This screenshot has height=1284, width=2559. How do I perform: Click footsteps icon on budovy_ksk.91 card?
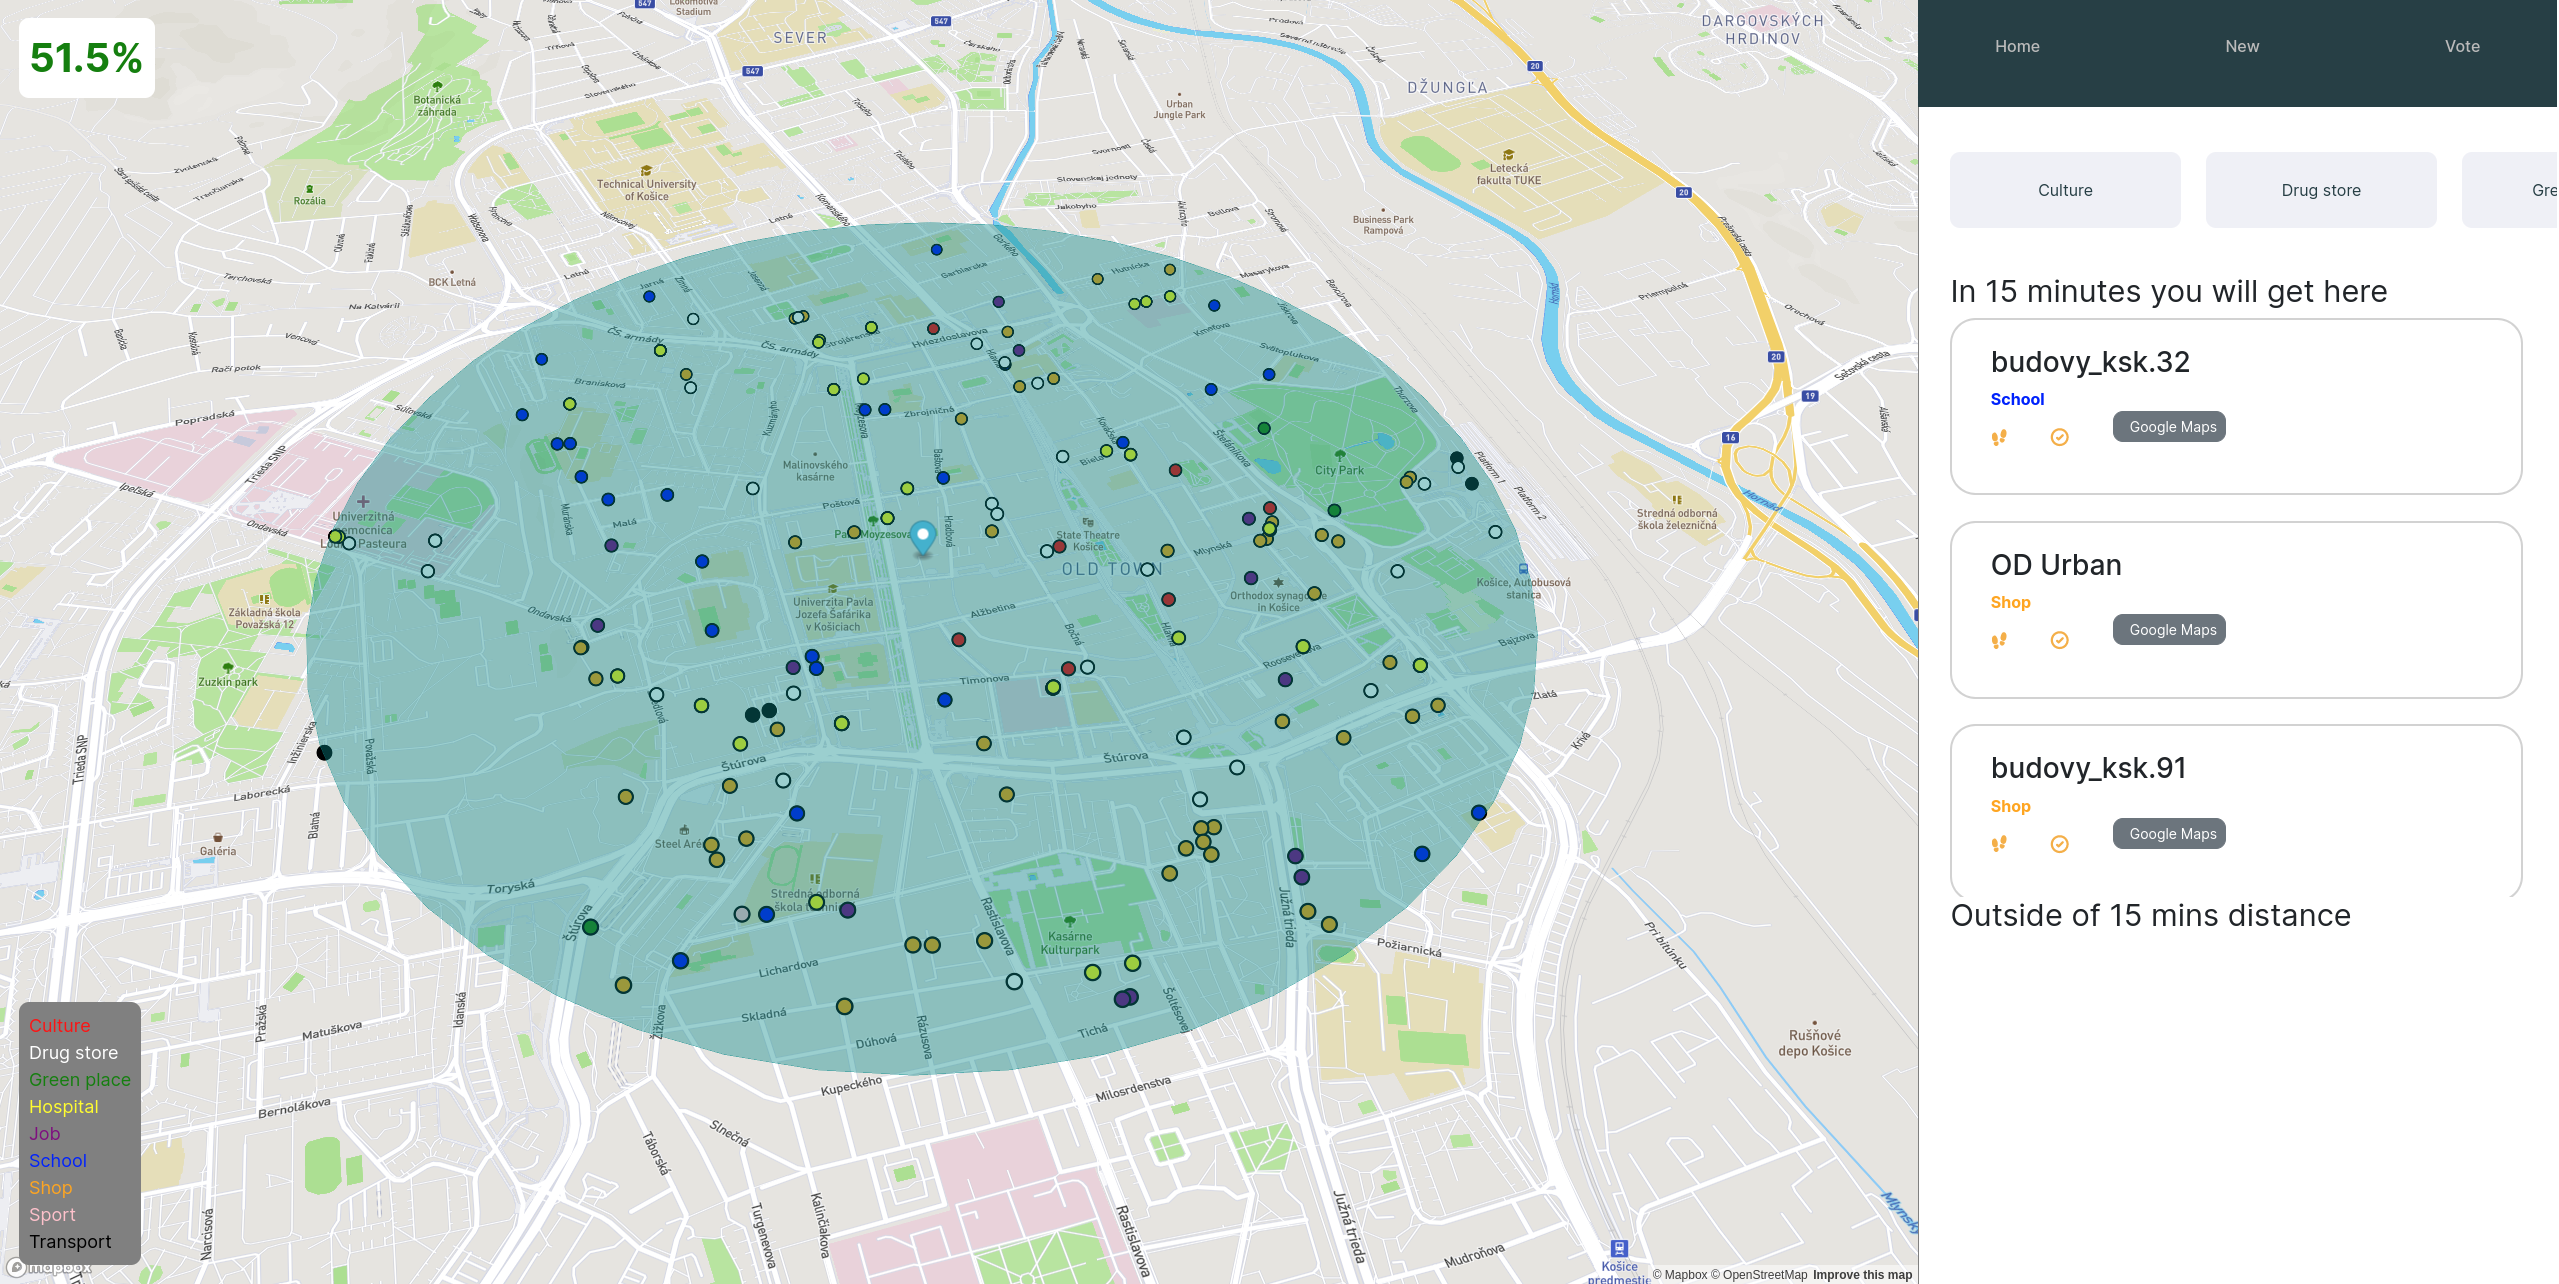pyautogui.click(x=1999, y=844)
